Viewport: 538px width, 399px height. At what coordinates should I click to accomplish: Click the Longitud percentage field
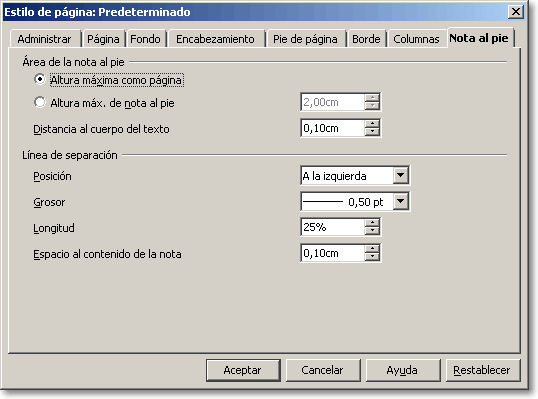point(332,227)
